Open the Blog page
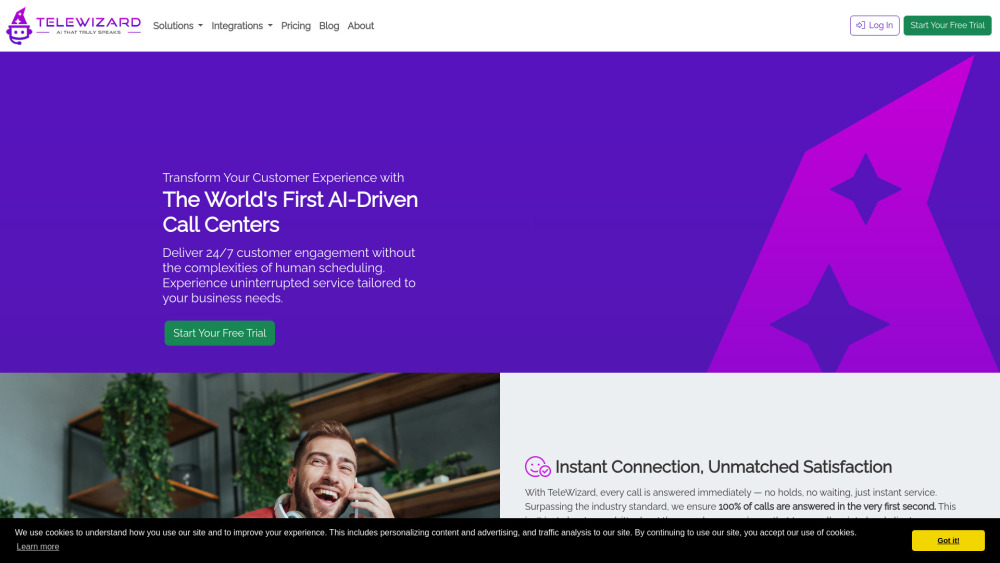The image size is (1000, 563). tap(329, 26)
